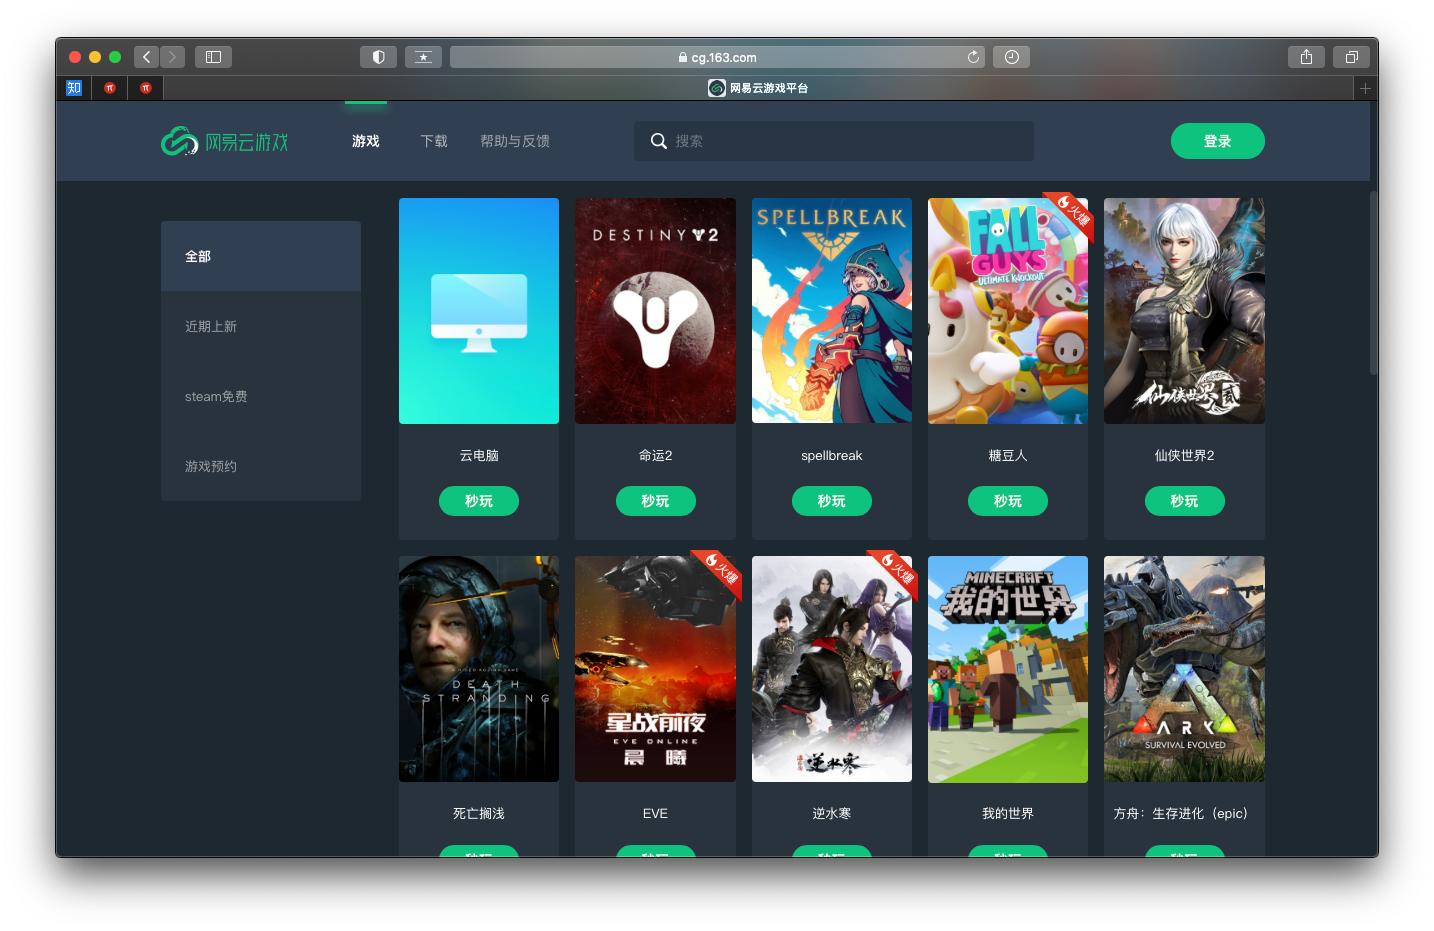This screenshot has width=1434, height=931.
Task: Click the 命运2 title text
Action: (x=655, y=455)
